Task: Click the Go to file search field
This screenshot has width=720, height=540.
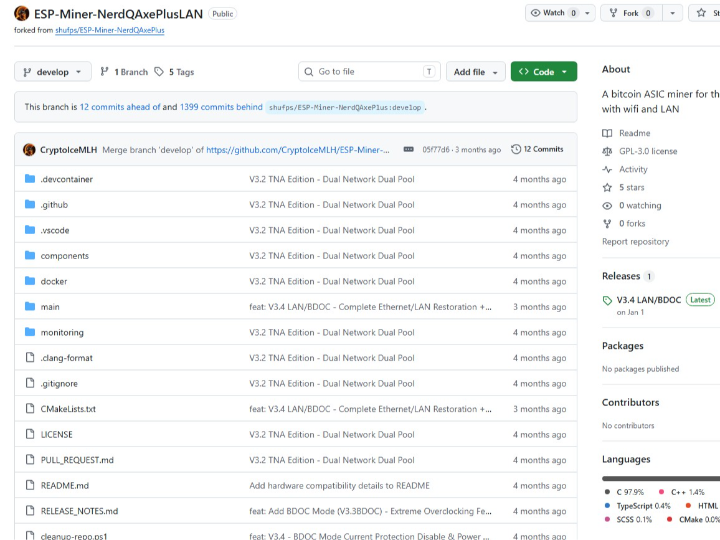Action: pyautogui.click(x=370, y=72)
